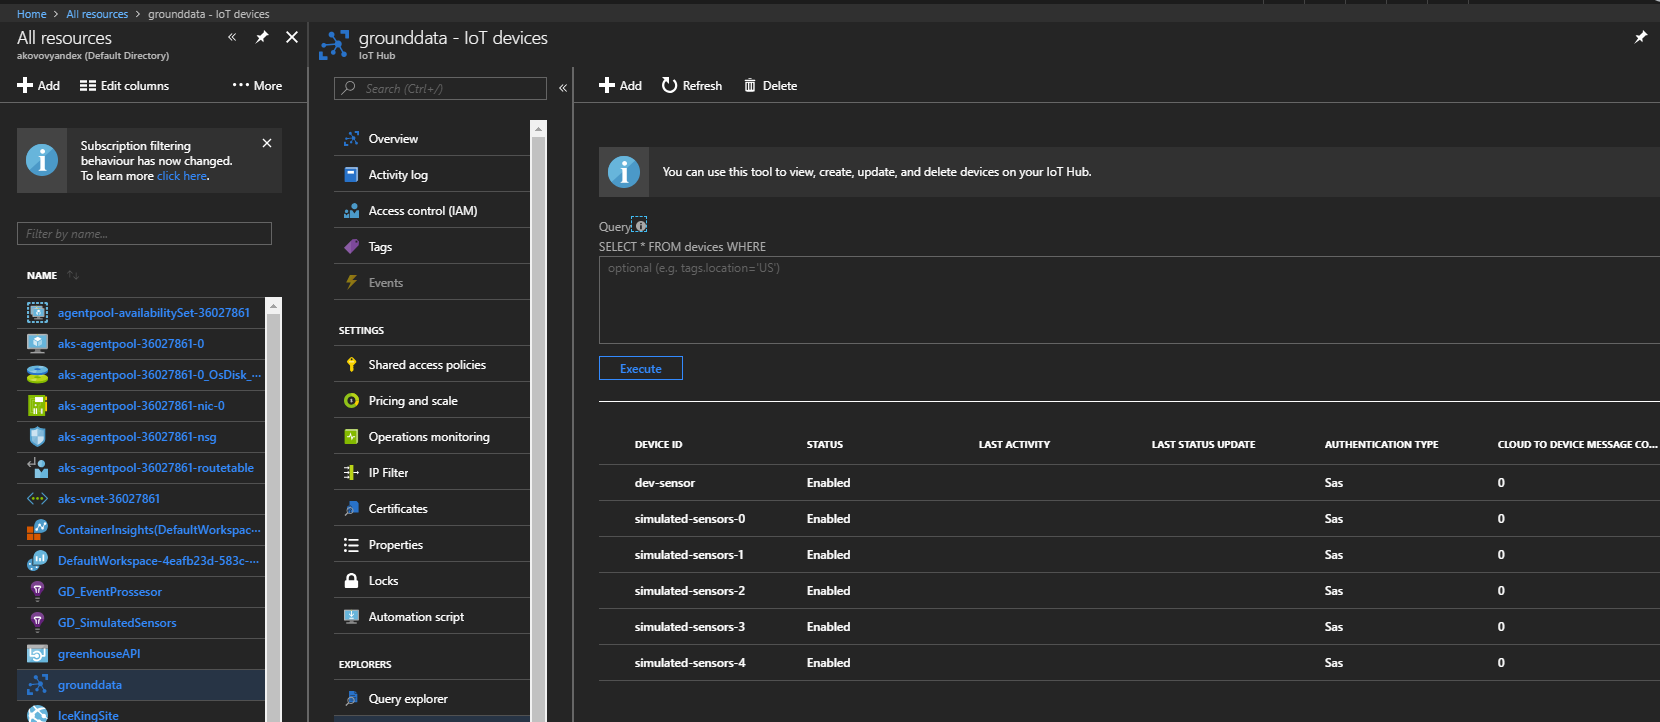The height and width of the screenshot is (722, 1660).
Task: Click Add in All resources toolbar
Action: (x=39, y=86)
